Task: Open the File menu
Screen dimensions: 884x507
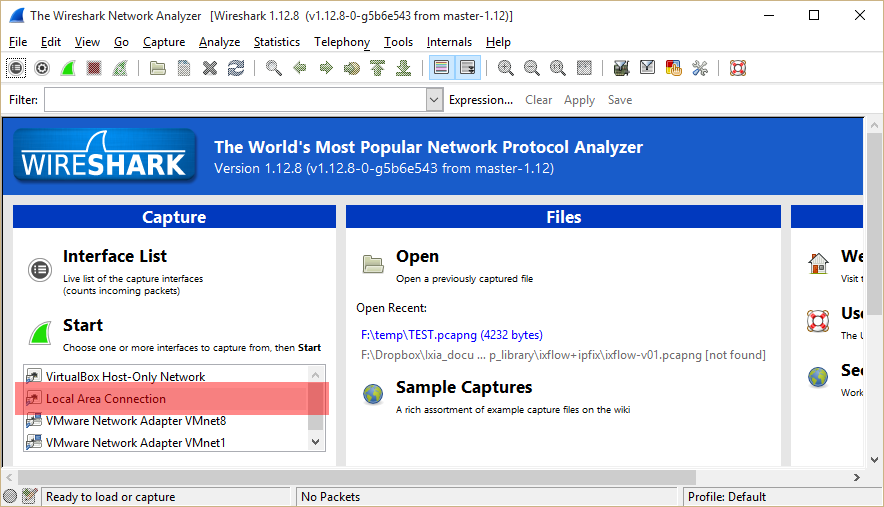Action: click(18, 42)
